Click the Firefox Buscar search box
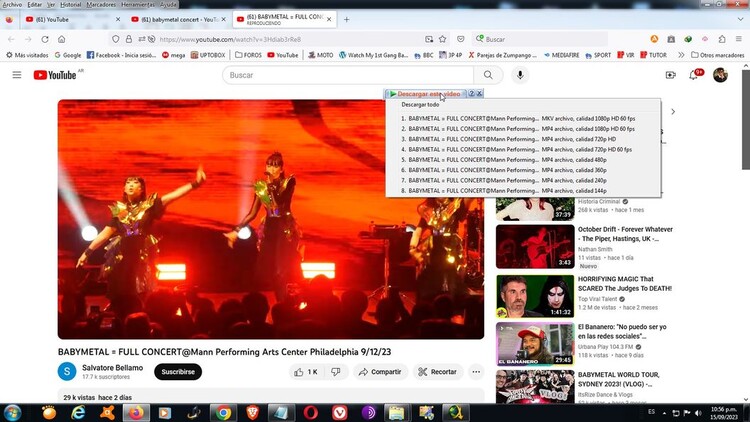This screenshot has width=750, height=422. point(540,39)
